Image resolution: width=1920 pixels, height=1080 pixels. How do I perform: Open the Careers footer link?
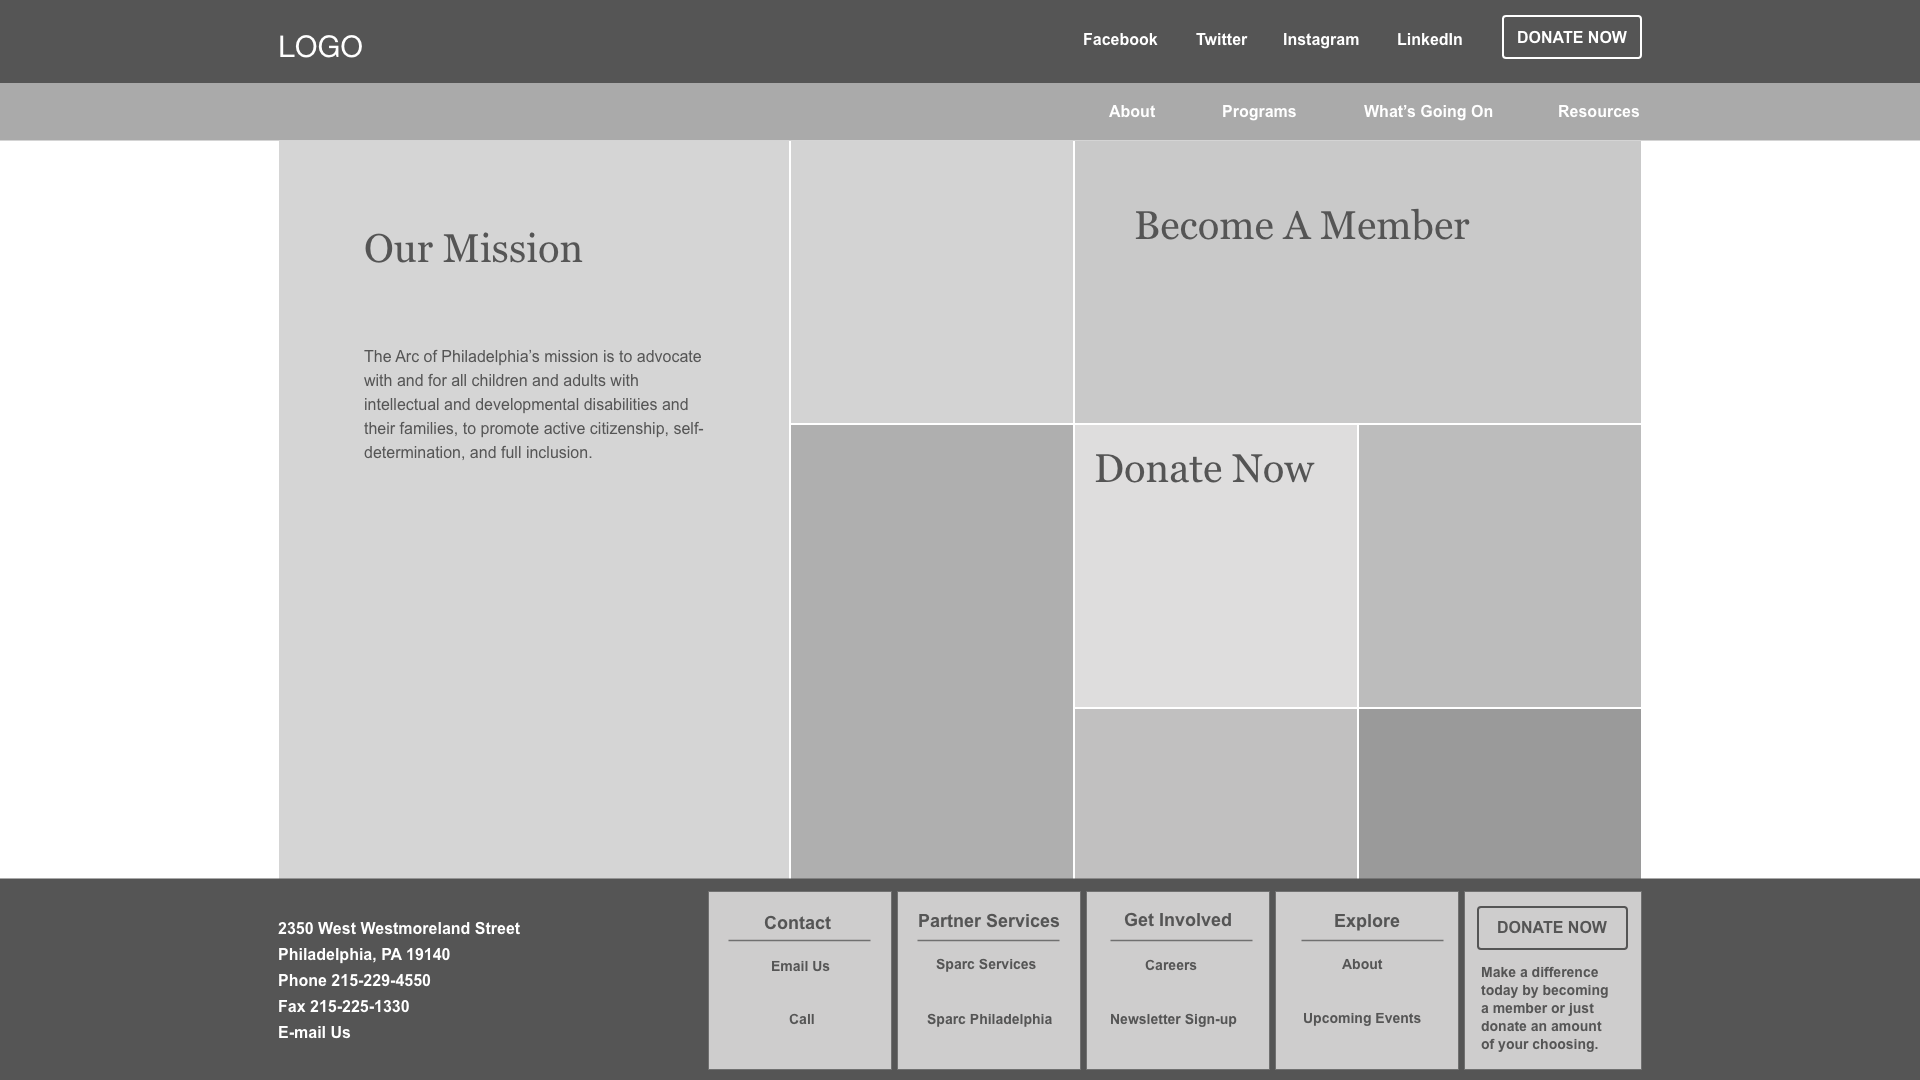(x=1170, y=966)
